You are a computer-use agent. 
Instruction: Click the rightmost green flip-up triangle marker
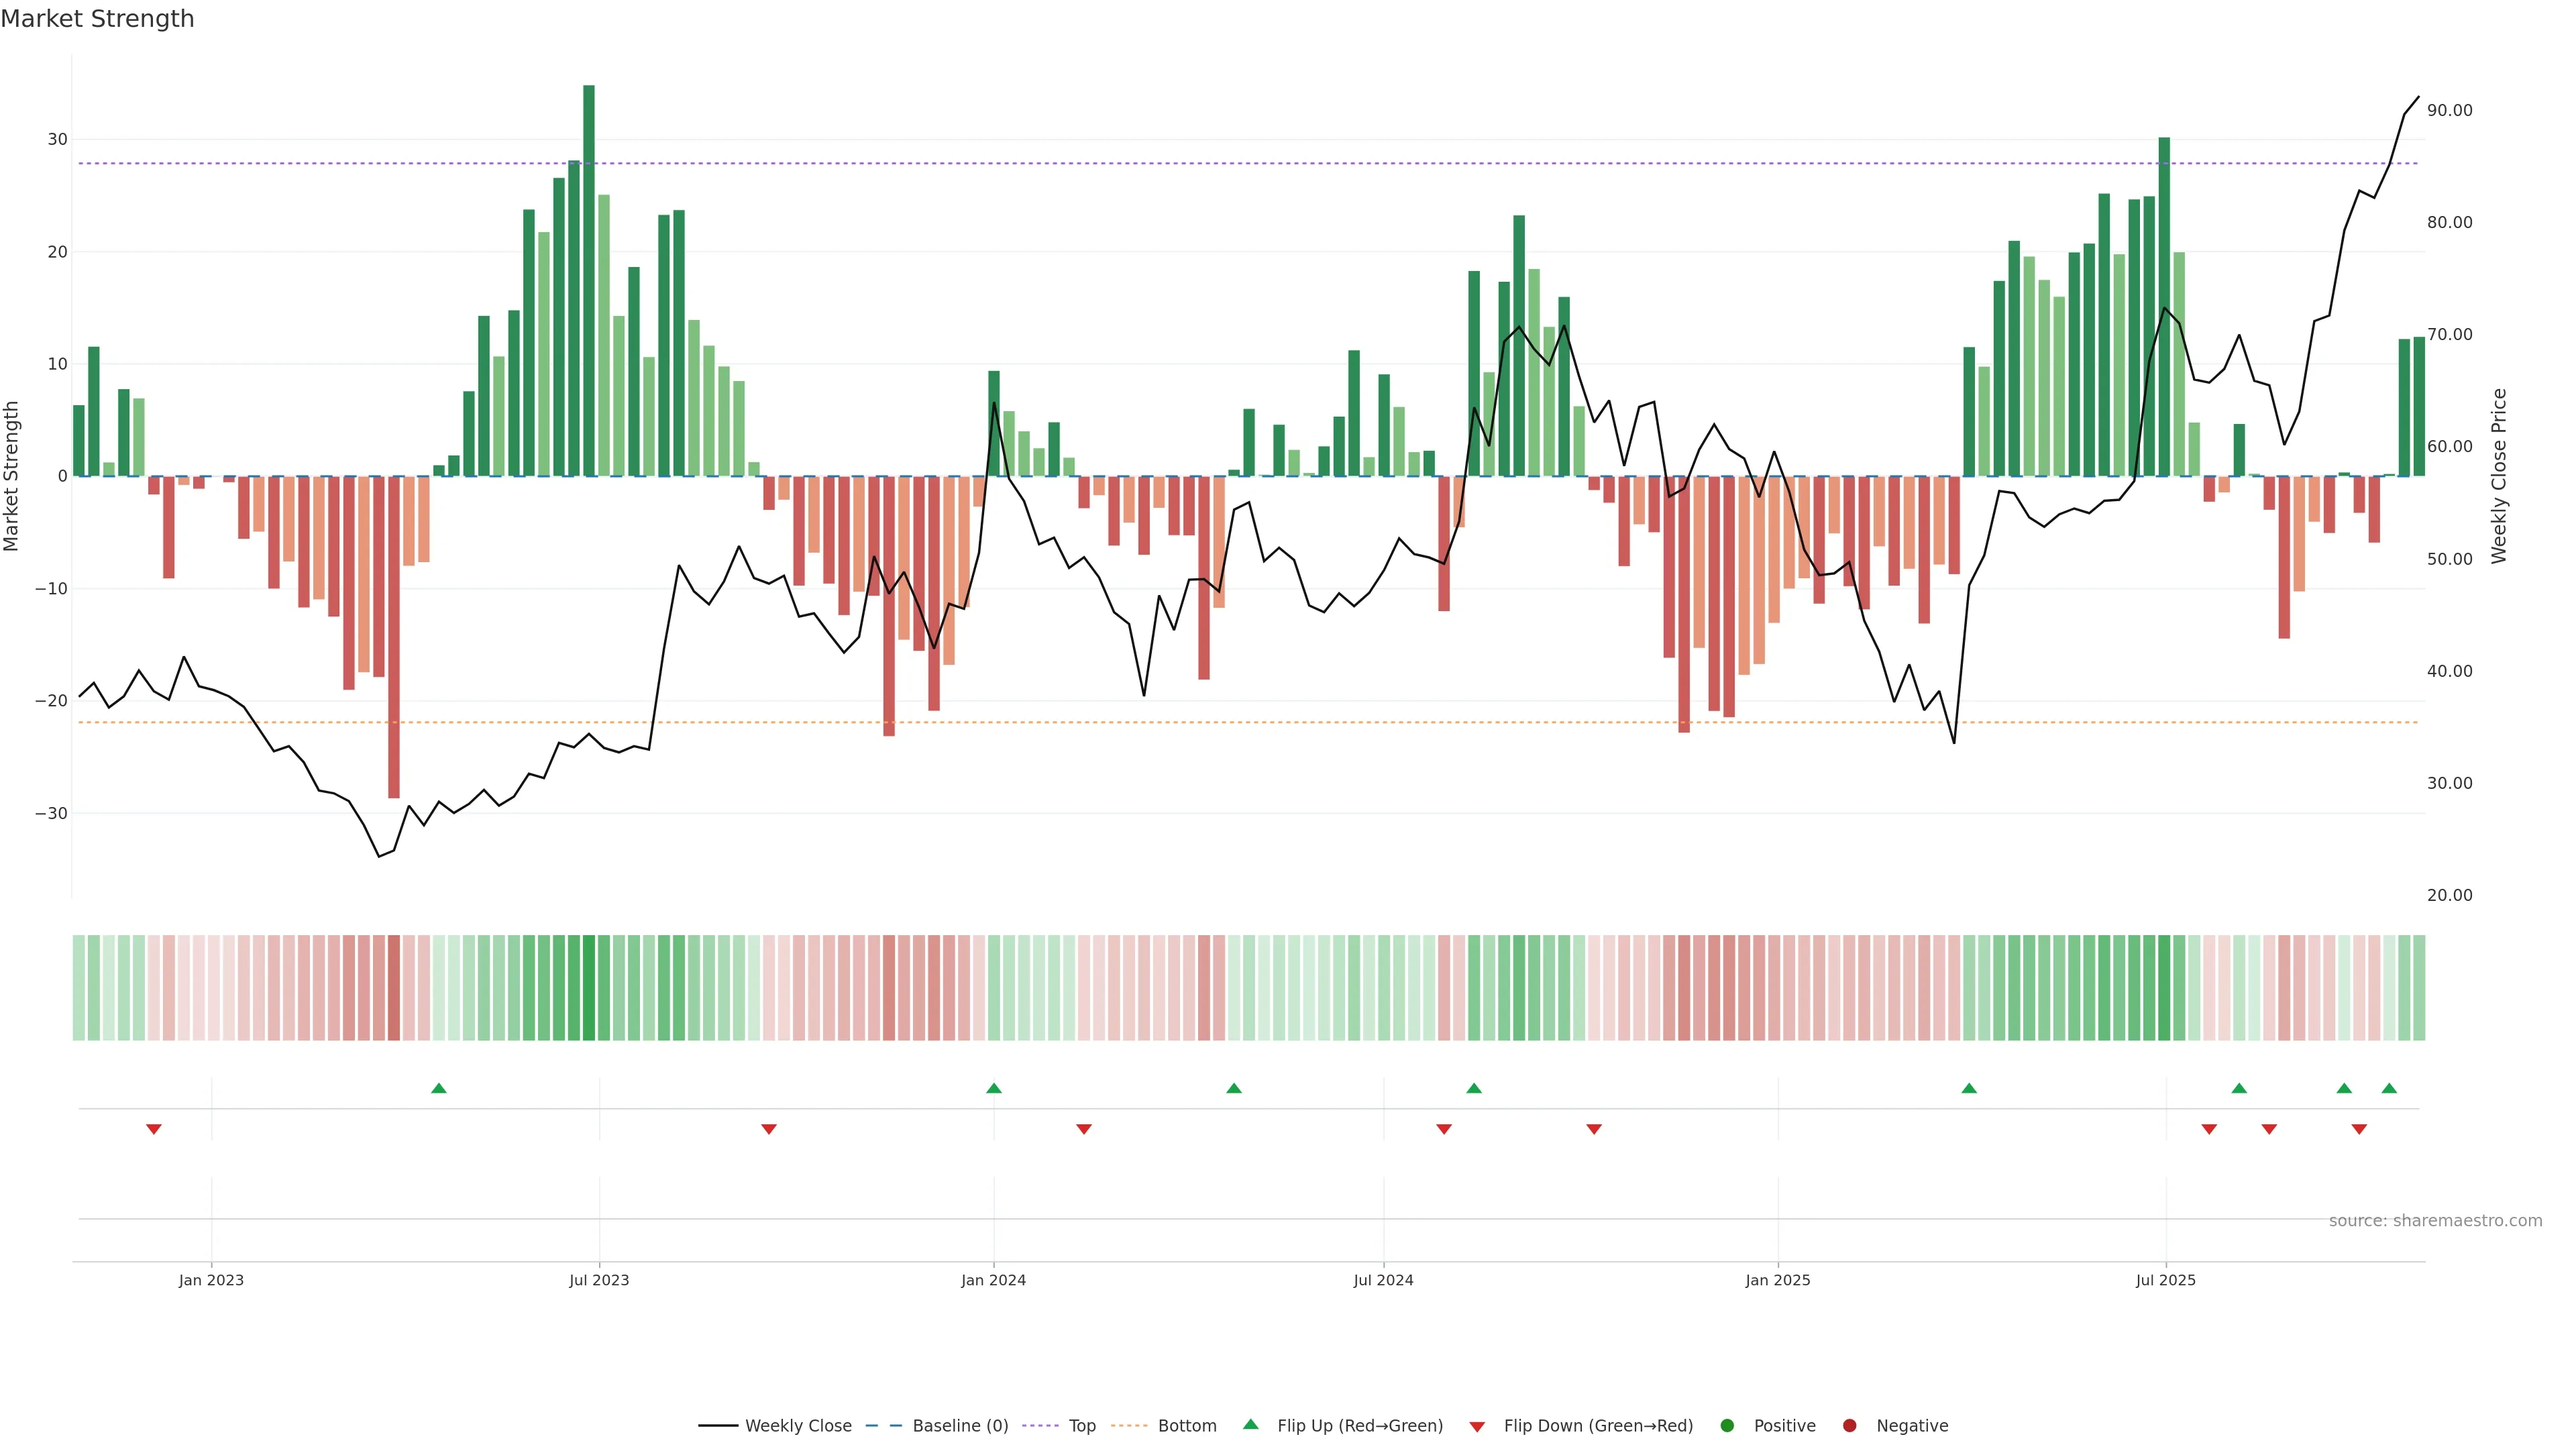coord(2389,1088)
